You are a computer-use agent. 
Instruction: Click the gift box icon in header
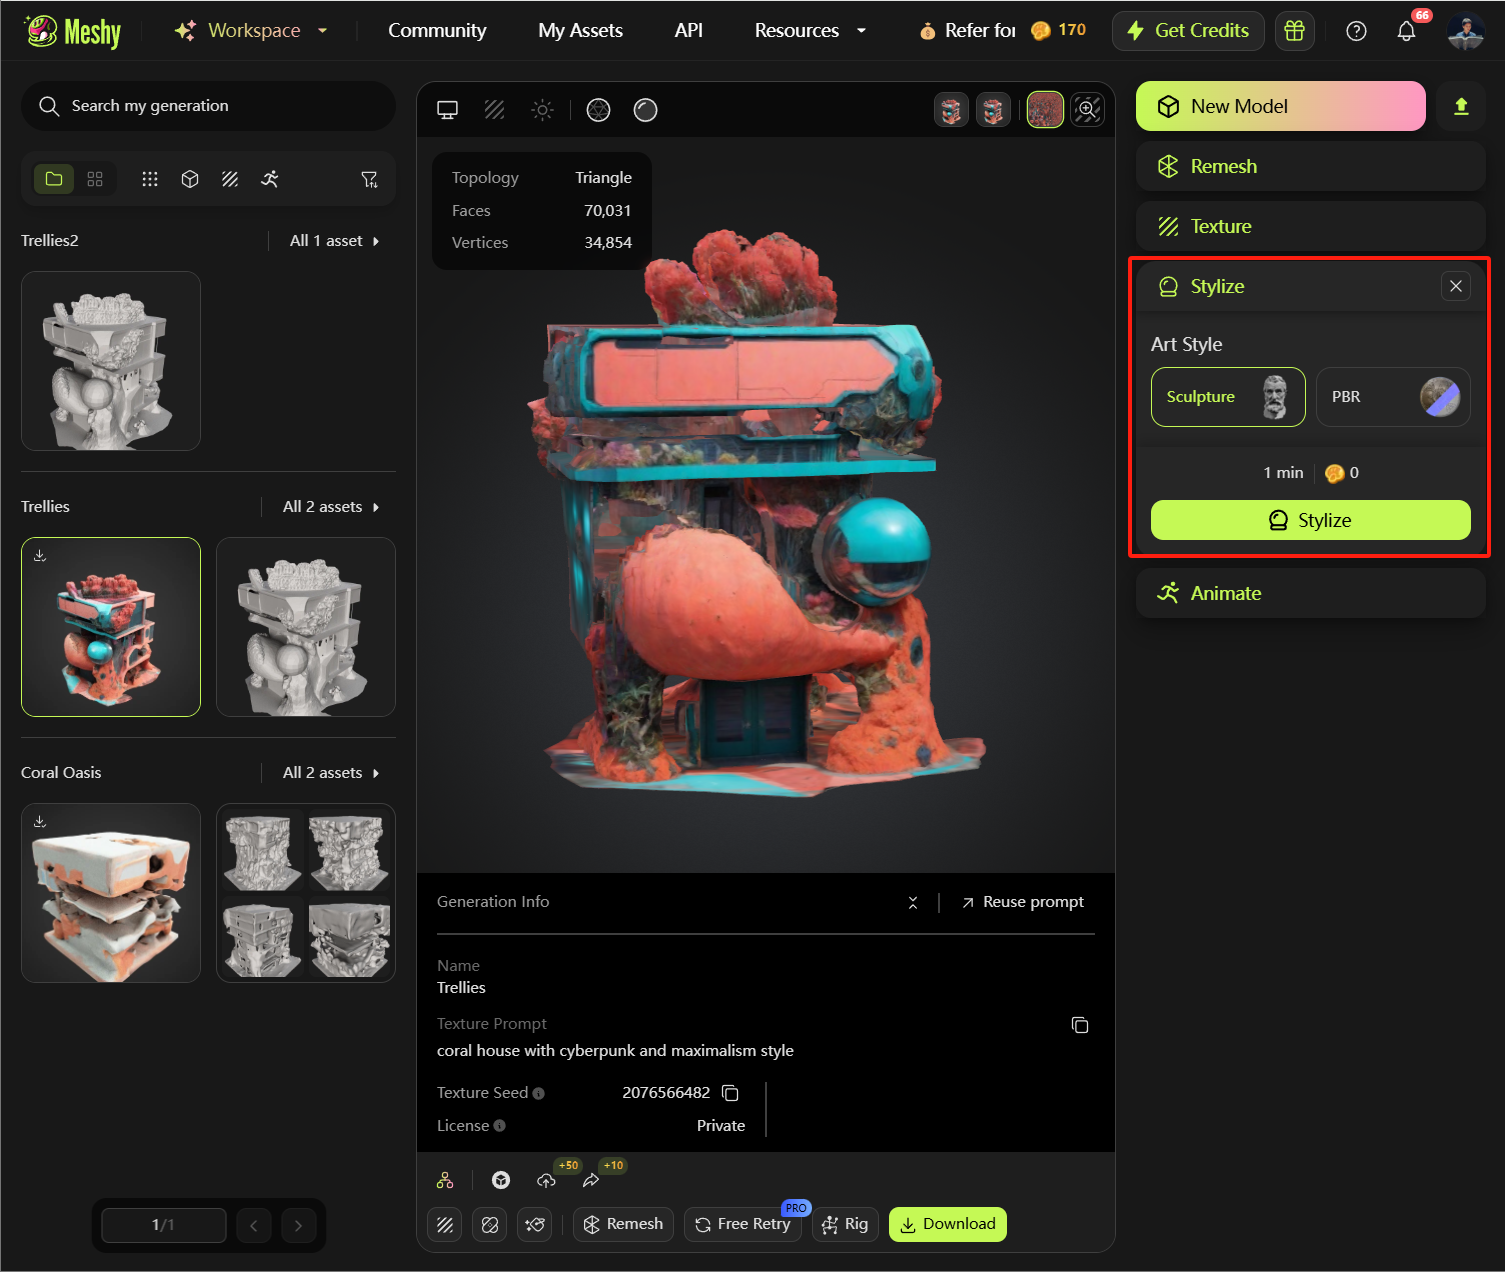coord(1294,31)
